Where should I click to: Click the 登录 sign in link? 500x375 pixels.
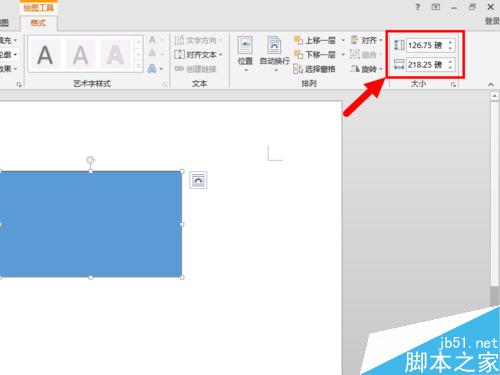click(x=492, y=21)
